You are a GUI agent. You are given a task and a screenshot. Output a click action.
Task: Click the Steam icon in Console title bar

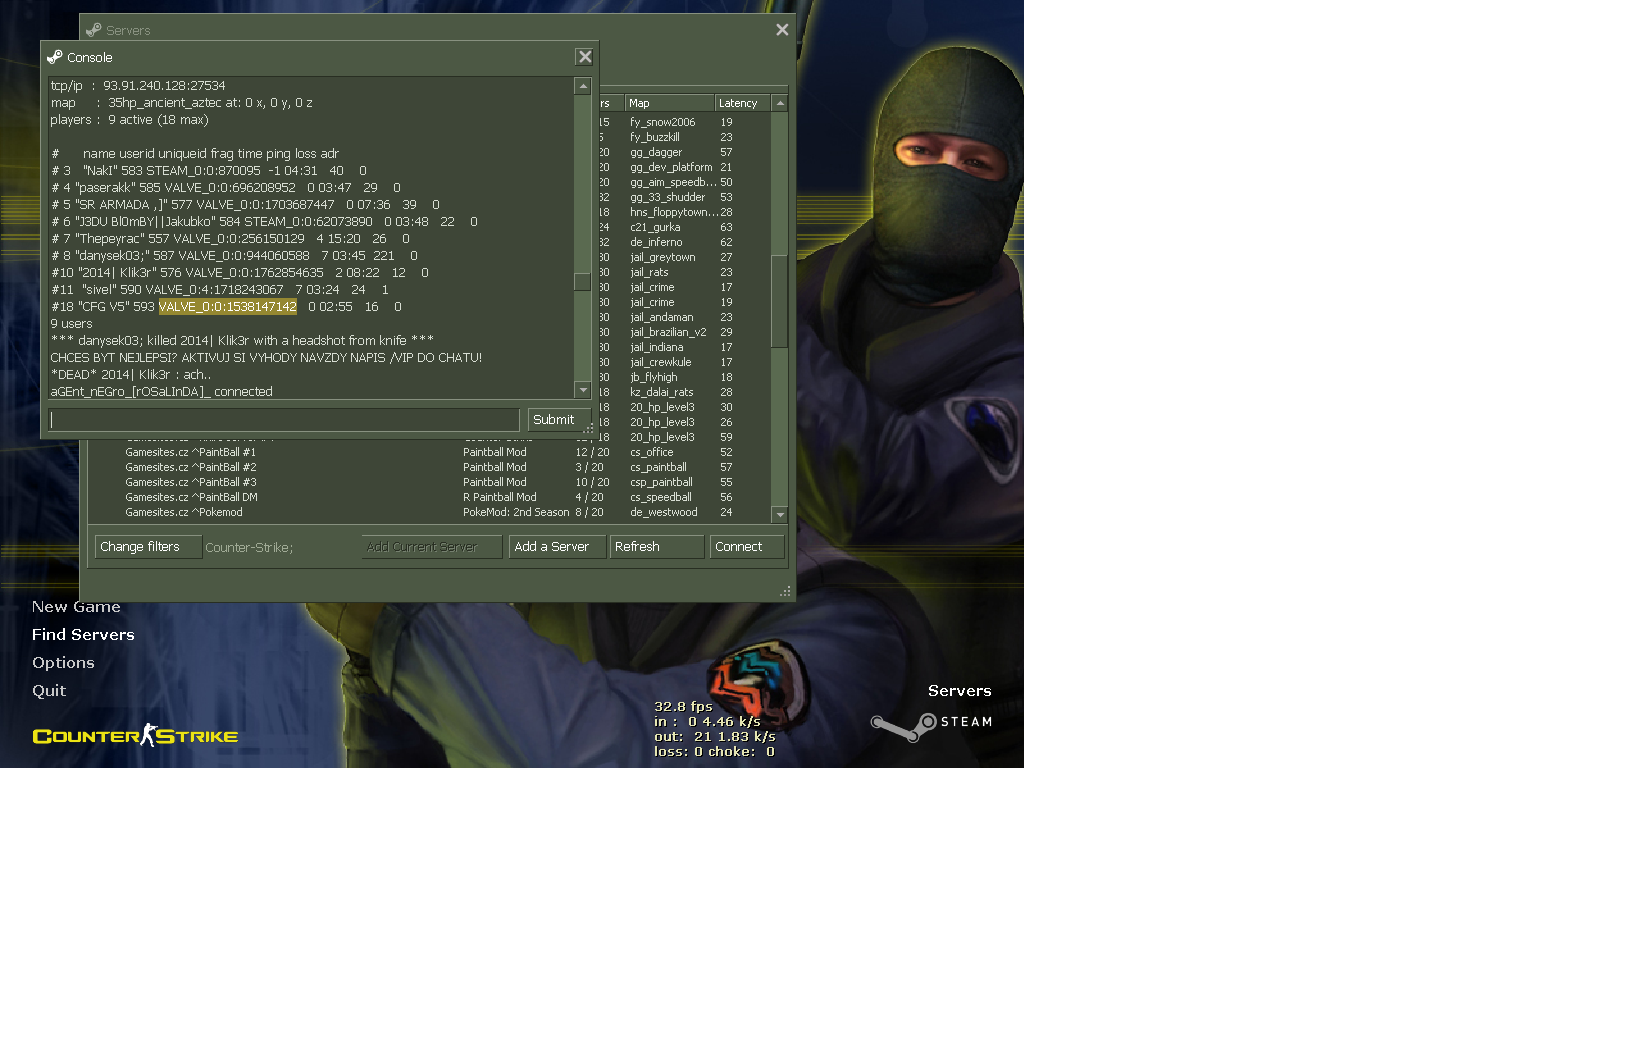click(x=55, y=57)
